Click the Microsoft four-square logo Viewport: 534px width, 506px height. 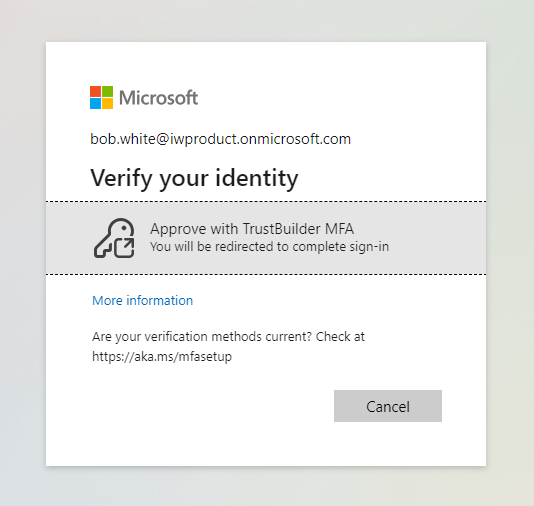[101, 97]
